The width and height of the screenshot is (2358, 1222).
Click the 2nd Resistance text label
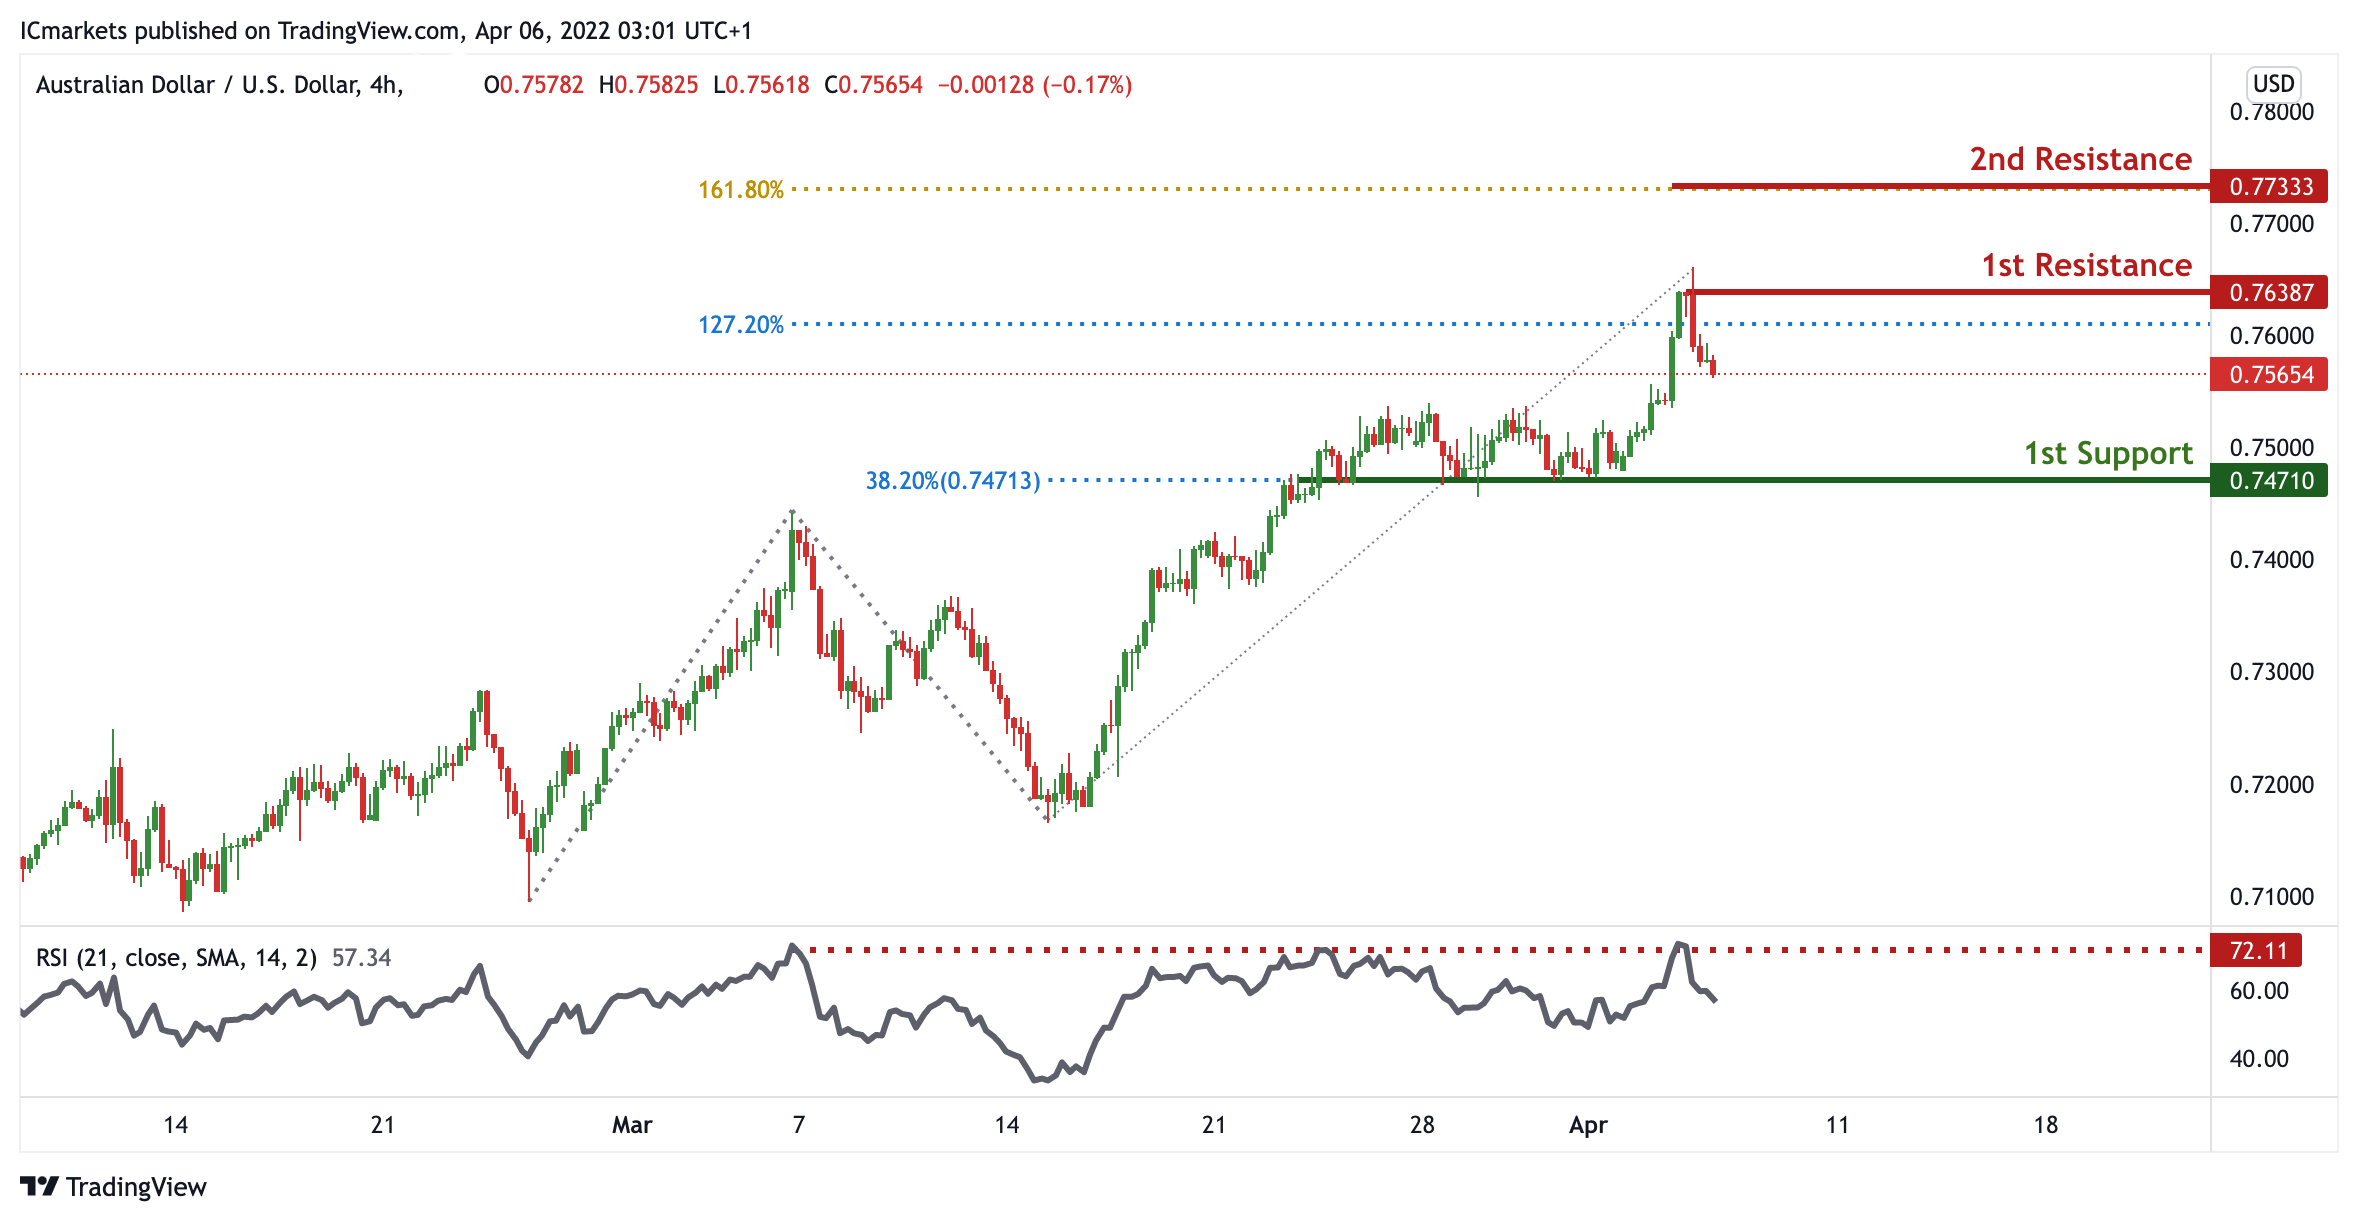coord(2080,160)
